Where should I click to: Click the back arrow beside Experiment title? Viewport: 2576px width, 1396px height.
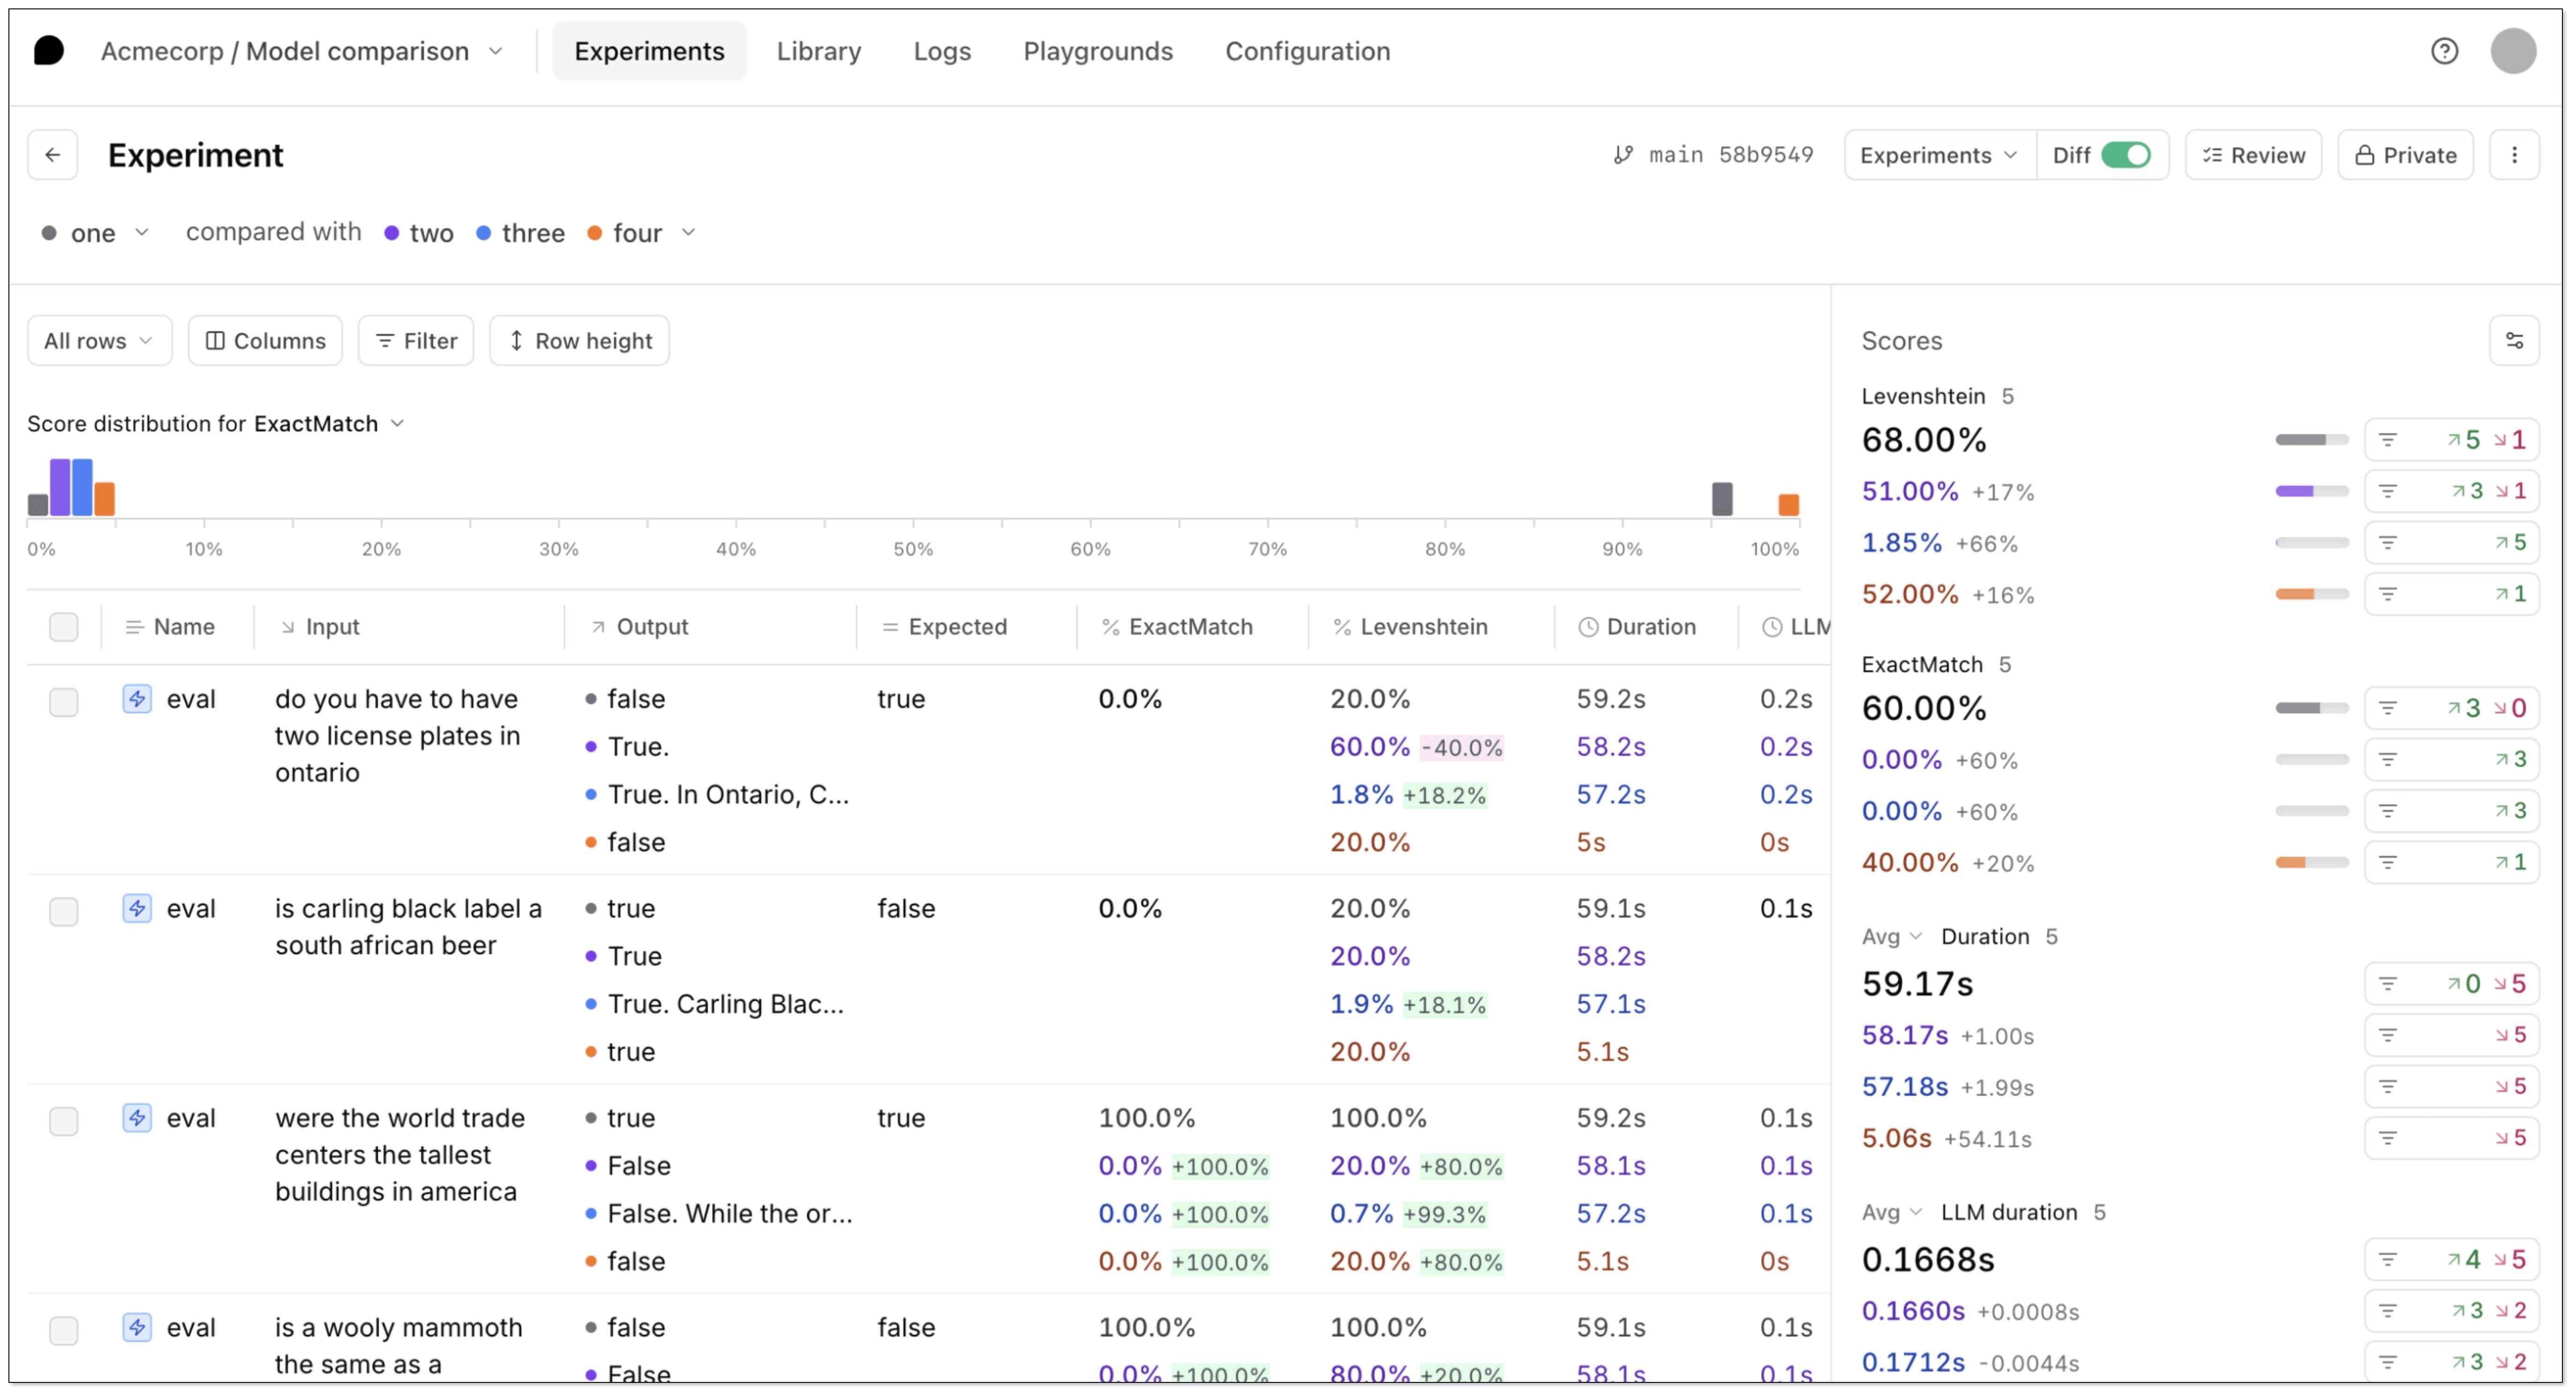click(52, 155)
